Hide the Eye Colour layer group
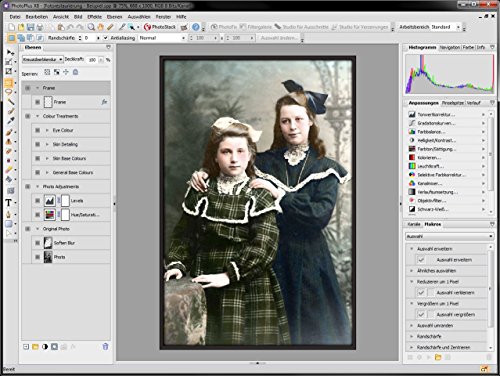Screen dimensions: 500x376 coord(38,130)
